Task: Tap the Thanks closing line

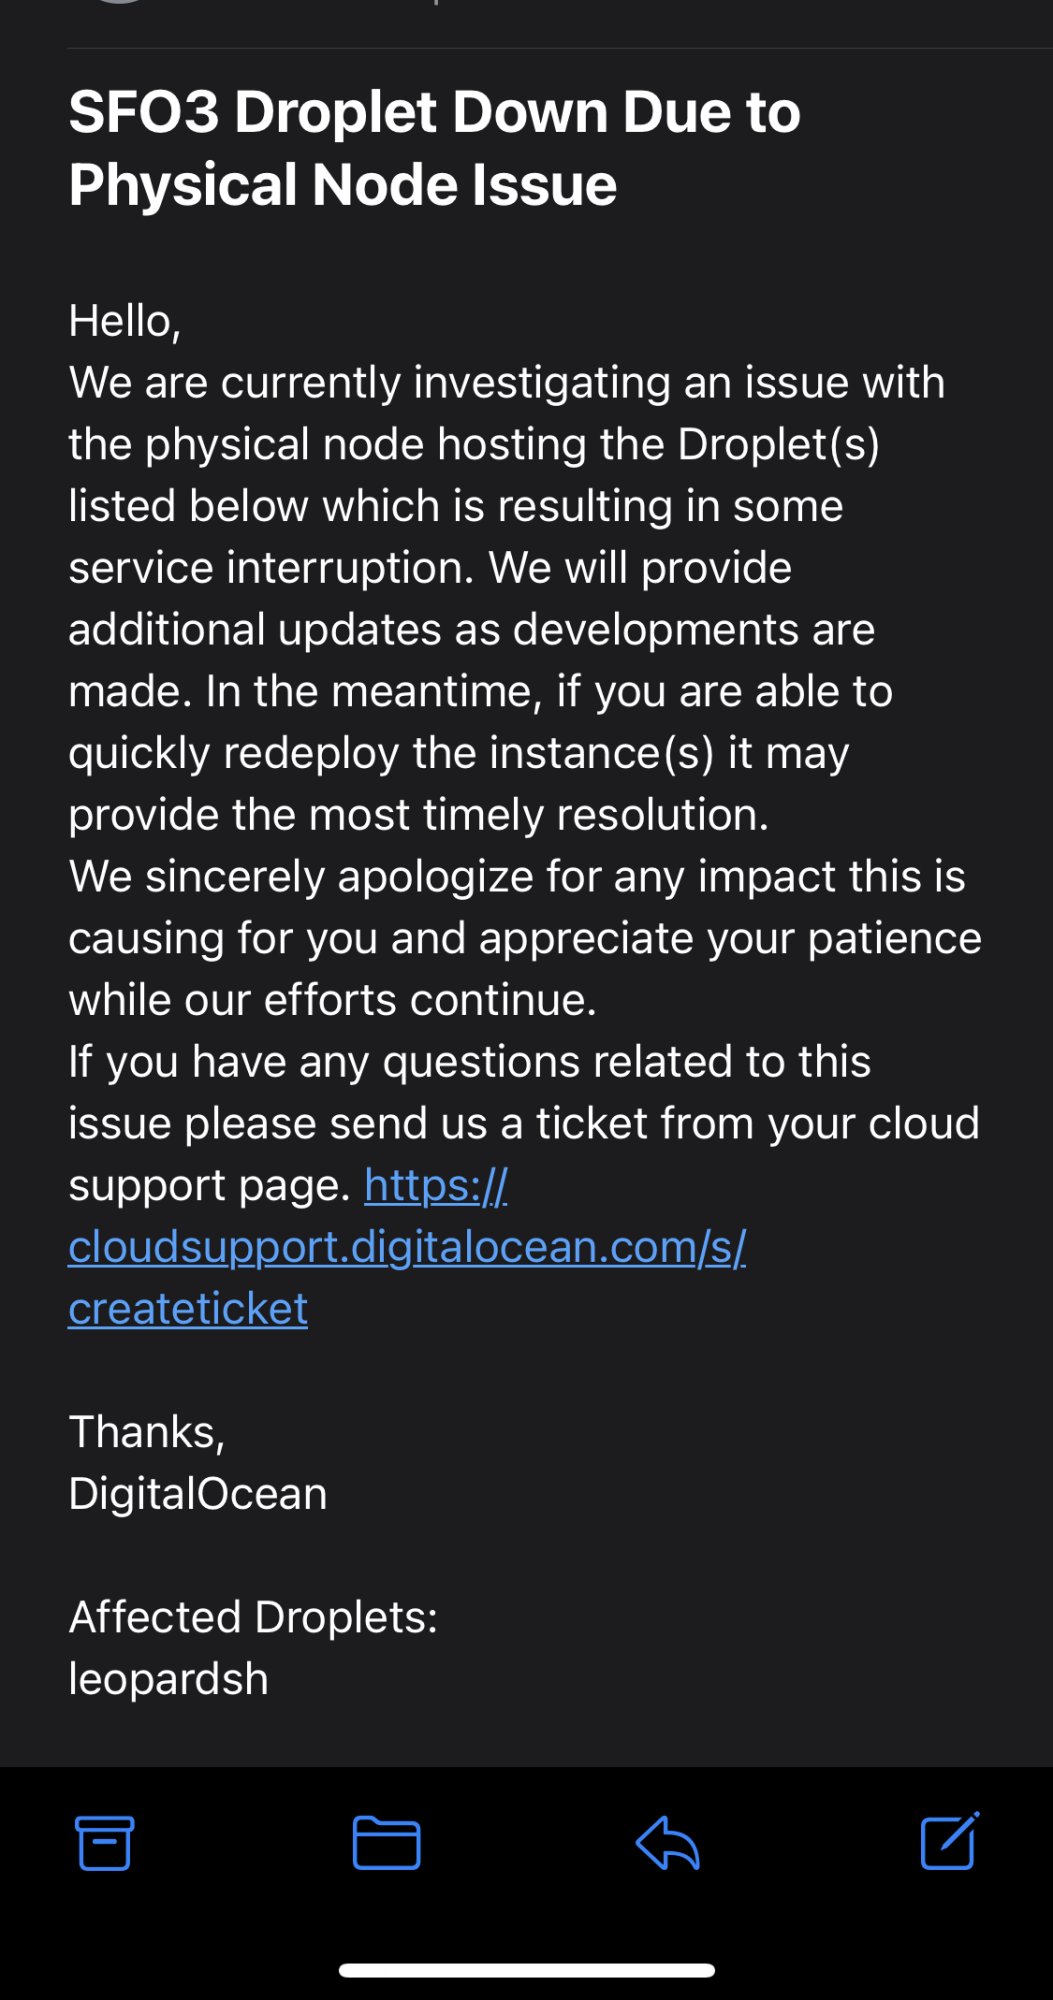Action: pos(147,1432)
